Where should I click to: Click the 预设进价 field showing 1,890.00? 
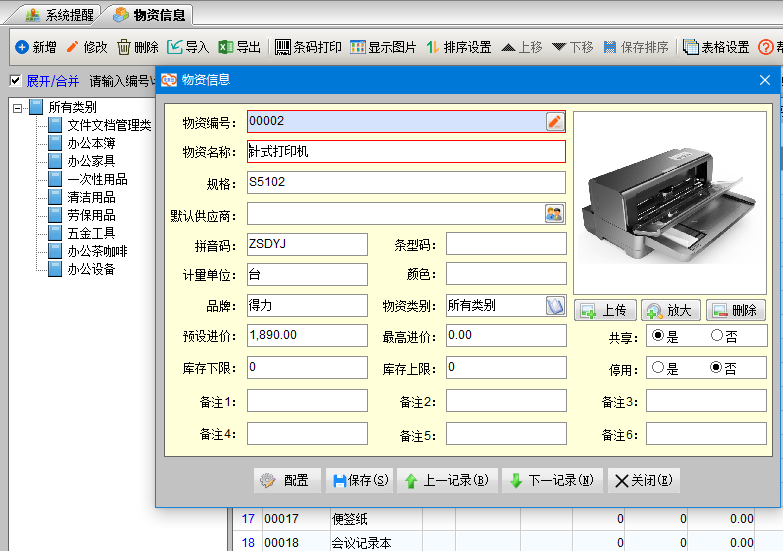point(307,335)
